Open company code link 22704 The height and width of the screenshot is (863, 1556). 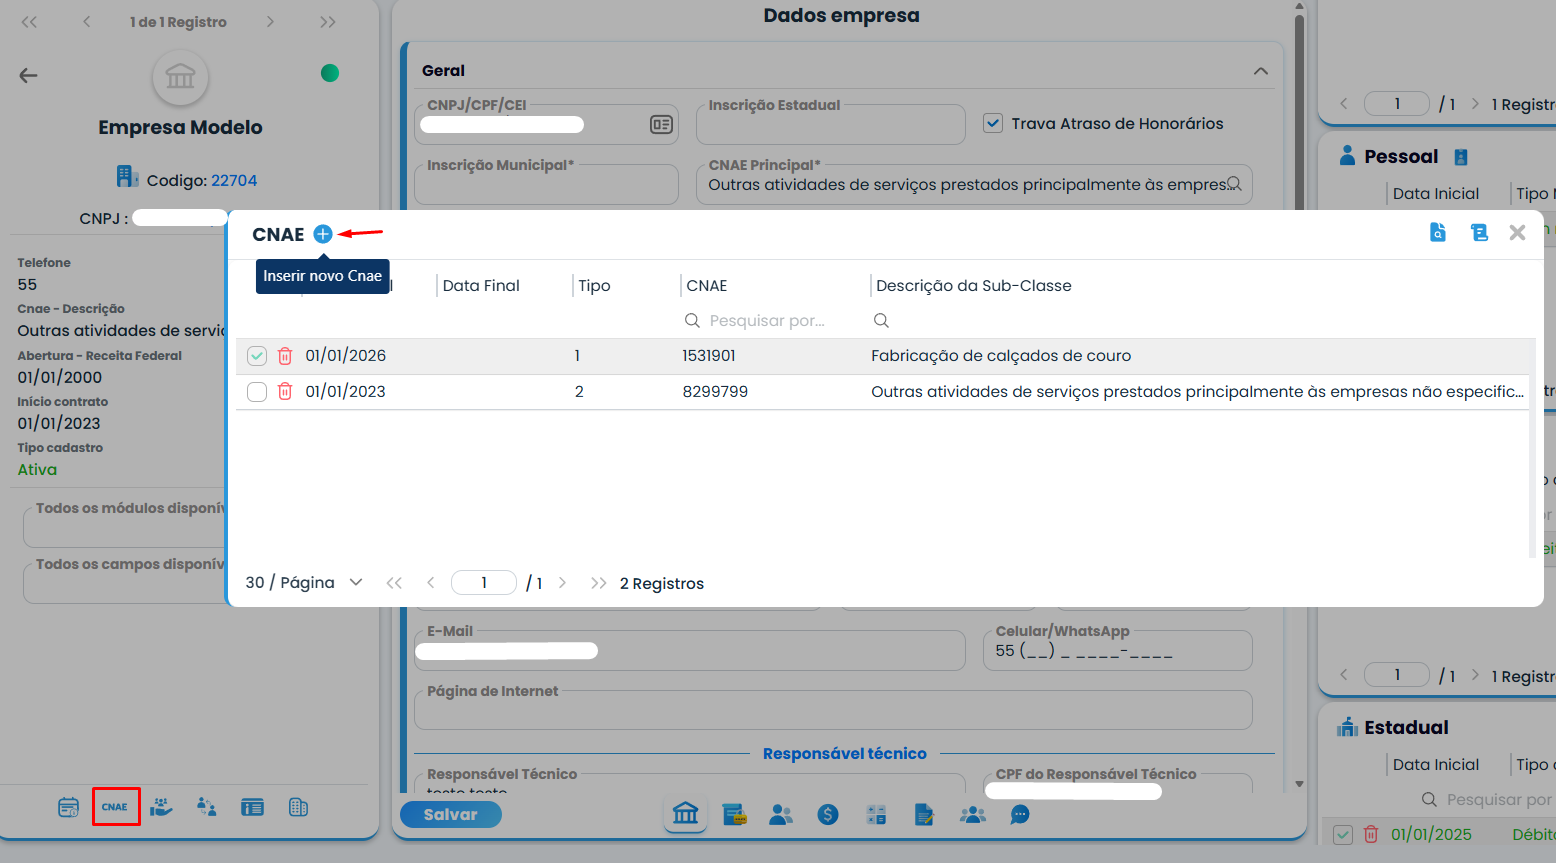tap(234, 181)
